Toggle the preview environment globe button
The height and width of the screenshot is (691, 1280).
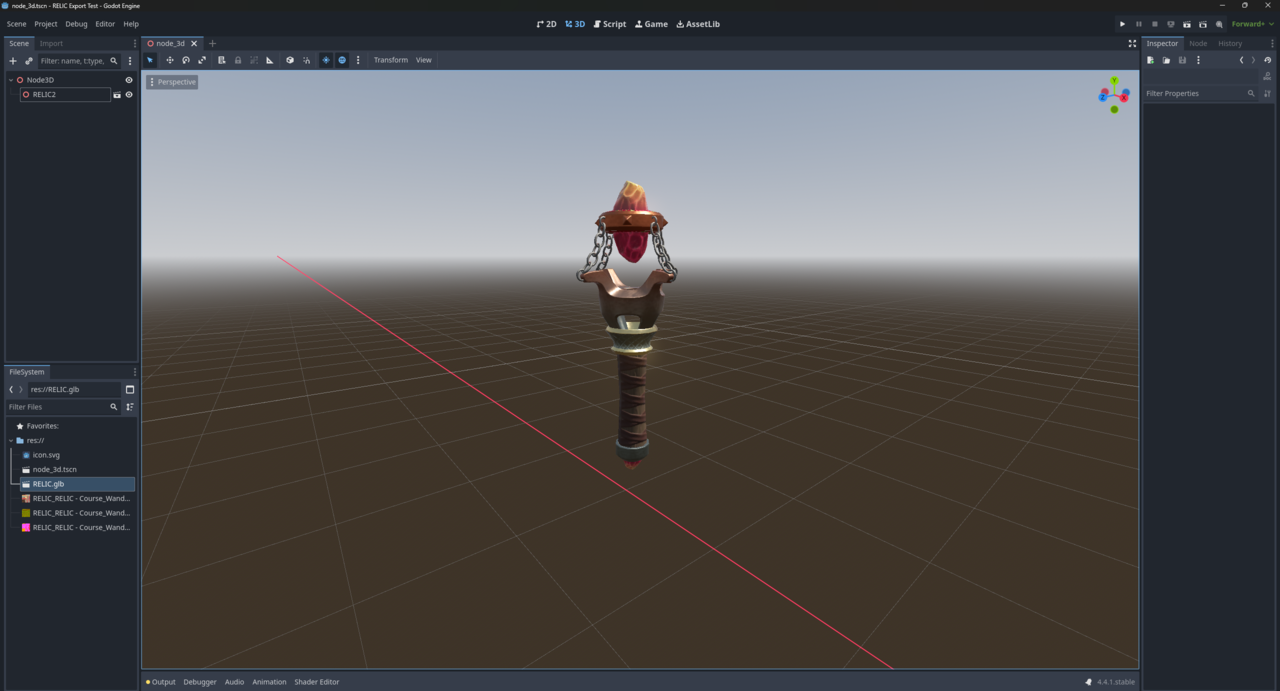pos(342,60)
